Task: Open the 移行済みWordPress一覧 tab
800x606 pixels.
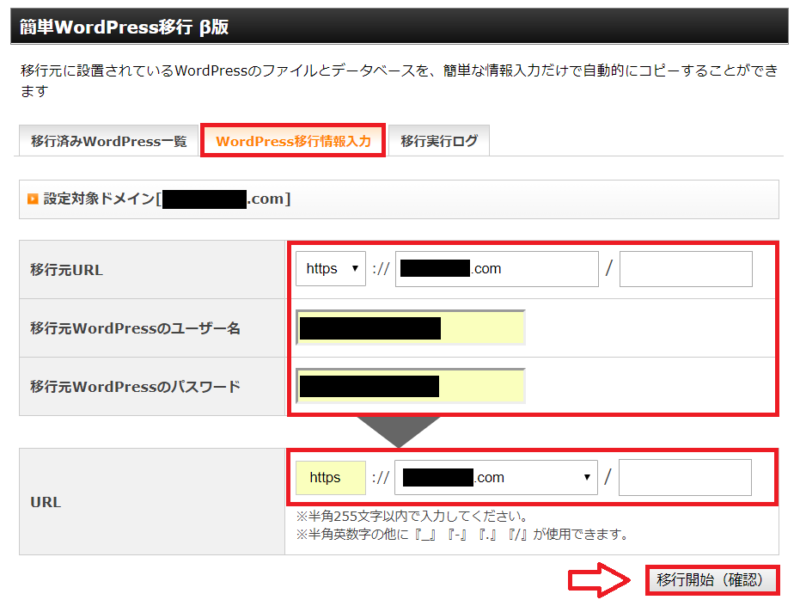Action: tap(109, 141)
